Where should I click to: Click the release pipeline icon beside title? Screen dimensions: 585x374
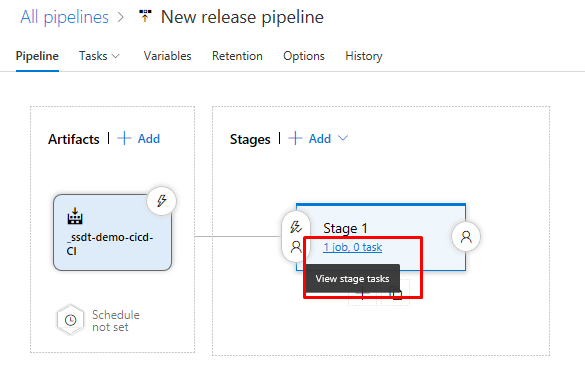tap(145, 16)
